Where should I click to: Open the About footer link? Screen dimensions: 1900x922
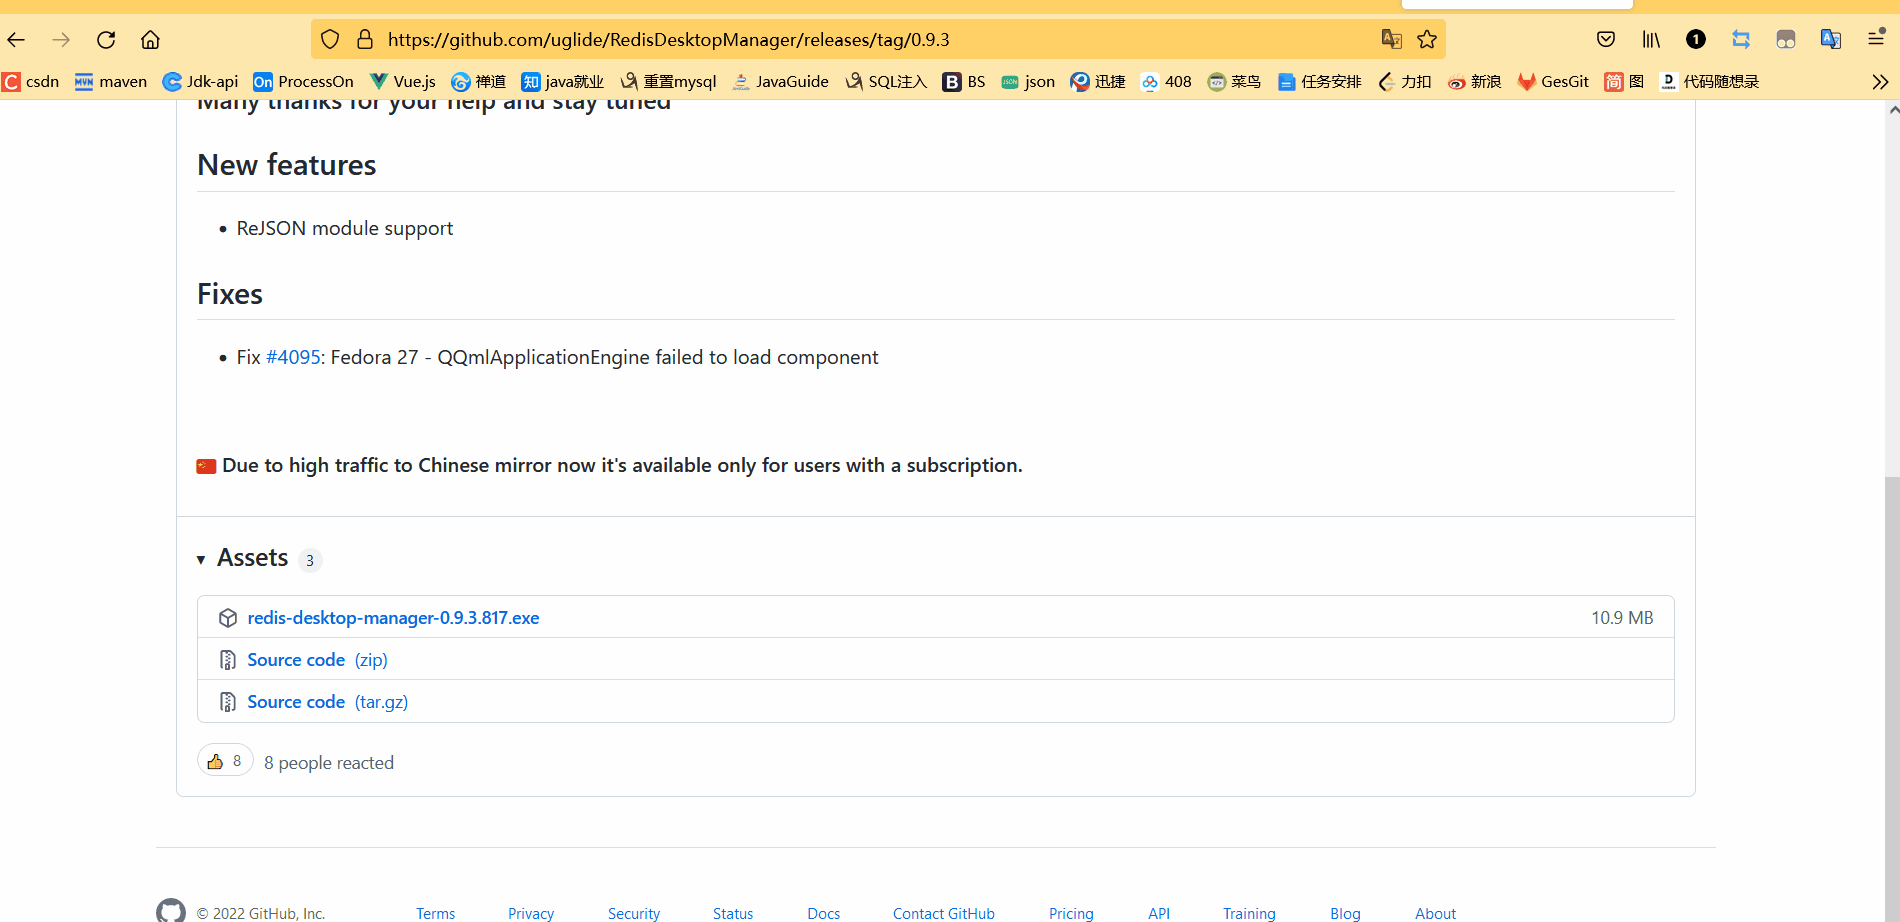coord(1435,913)
